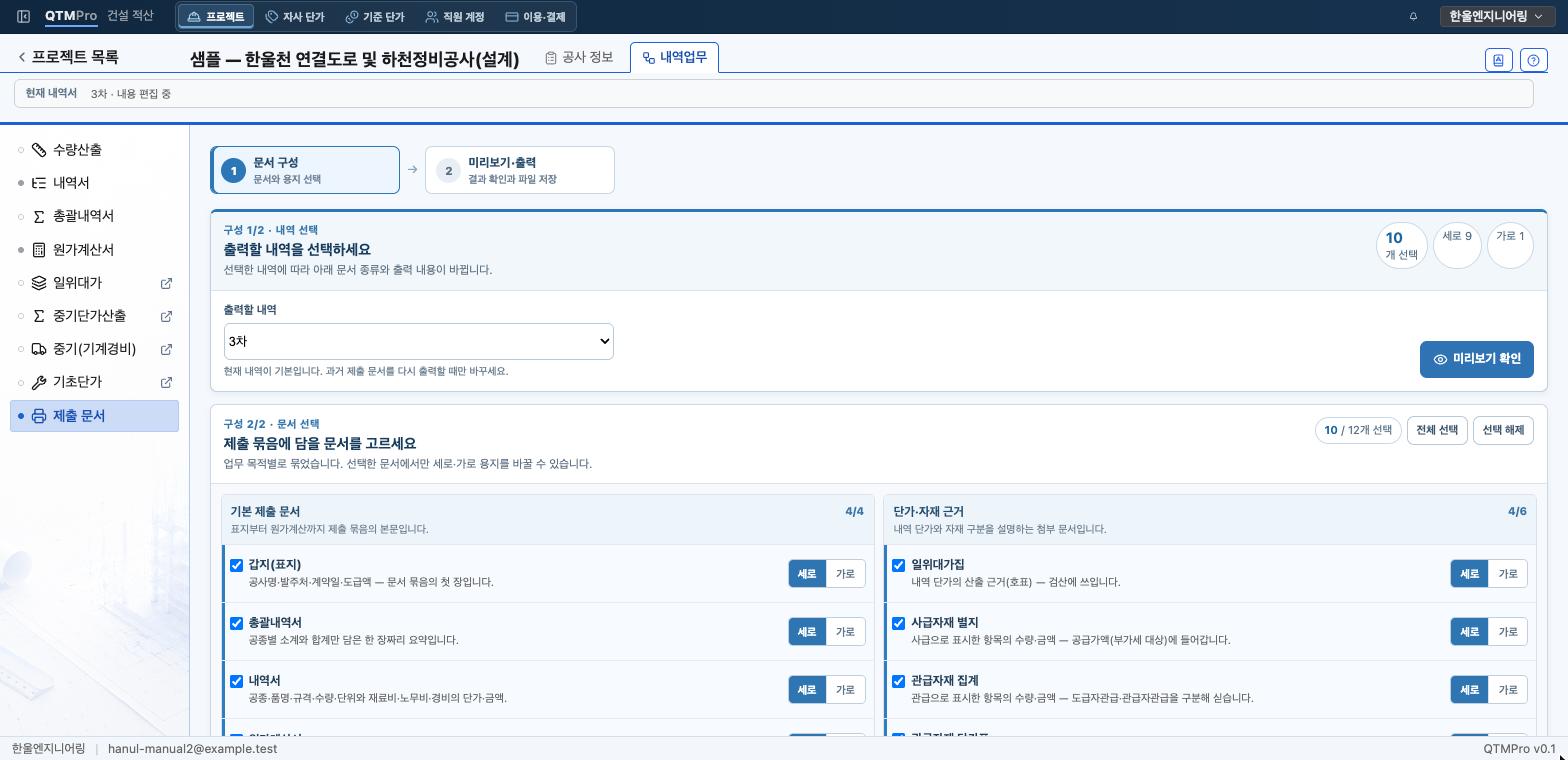Uncheck the 총괄내역서 document checkbox

[x=237, y=623]
